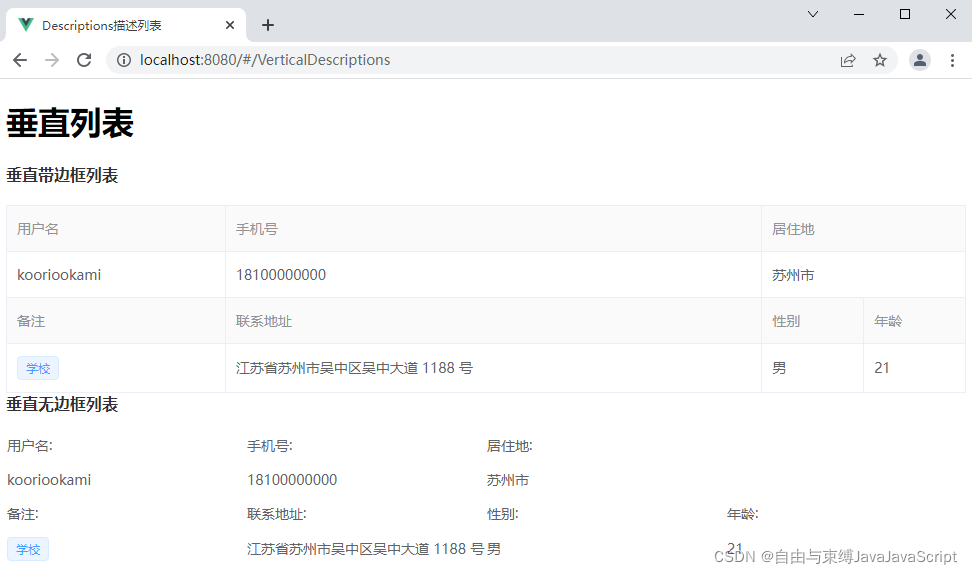Click 苏州市 value in borderless list
This screenshot has height=574, width=972.
[508, 480]
